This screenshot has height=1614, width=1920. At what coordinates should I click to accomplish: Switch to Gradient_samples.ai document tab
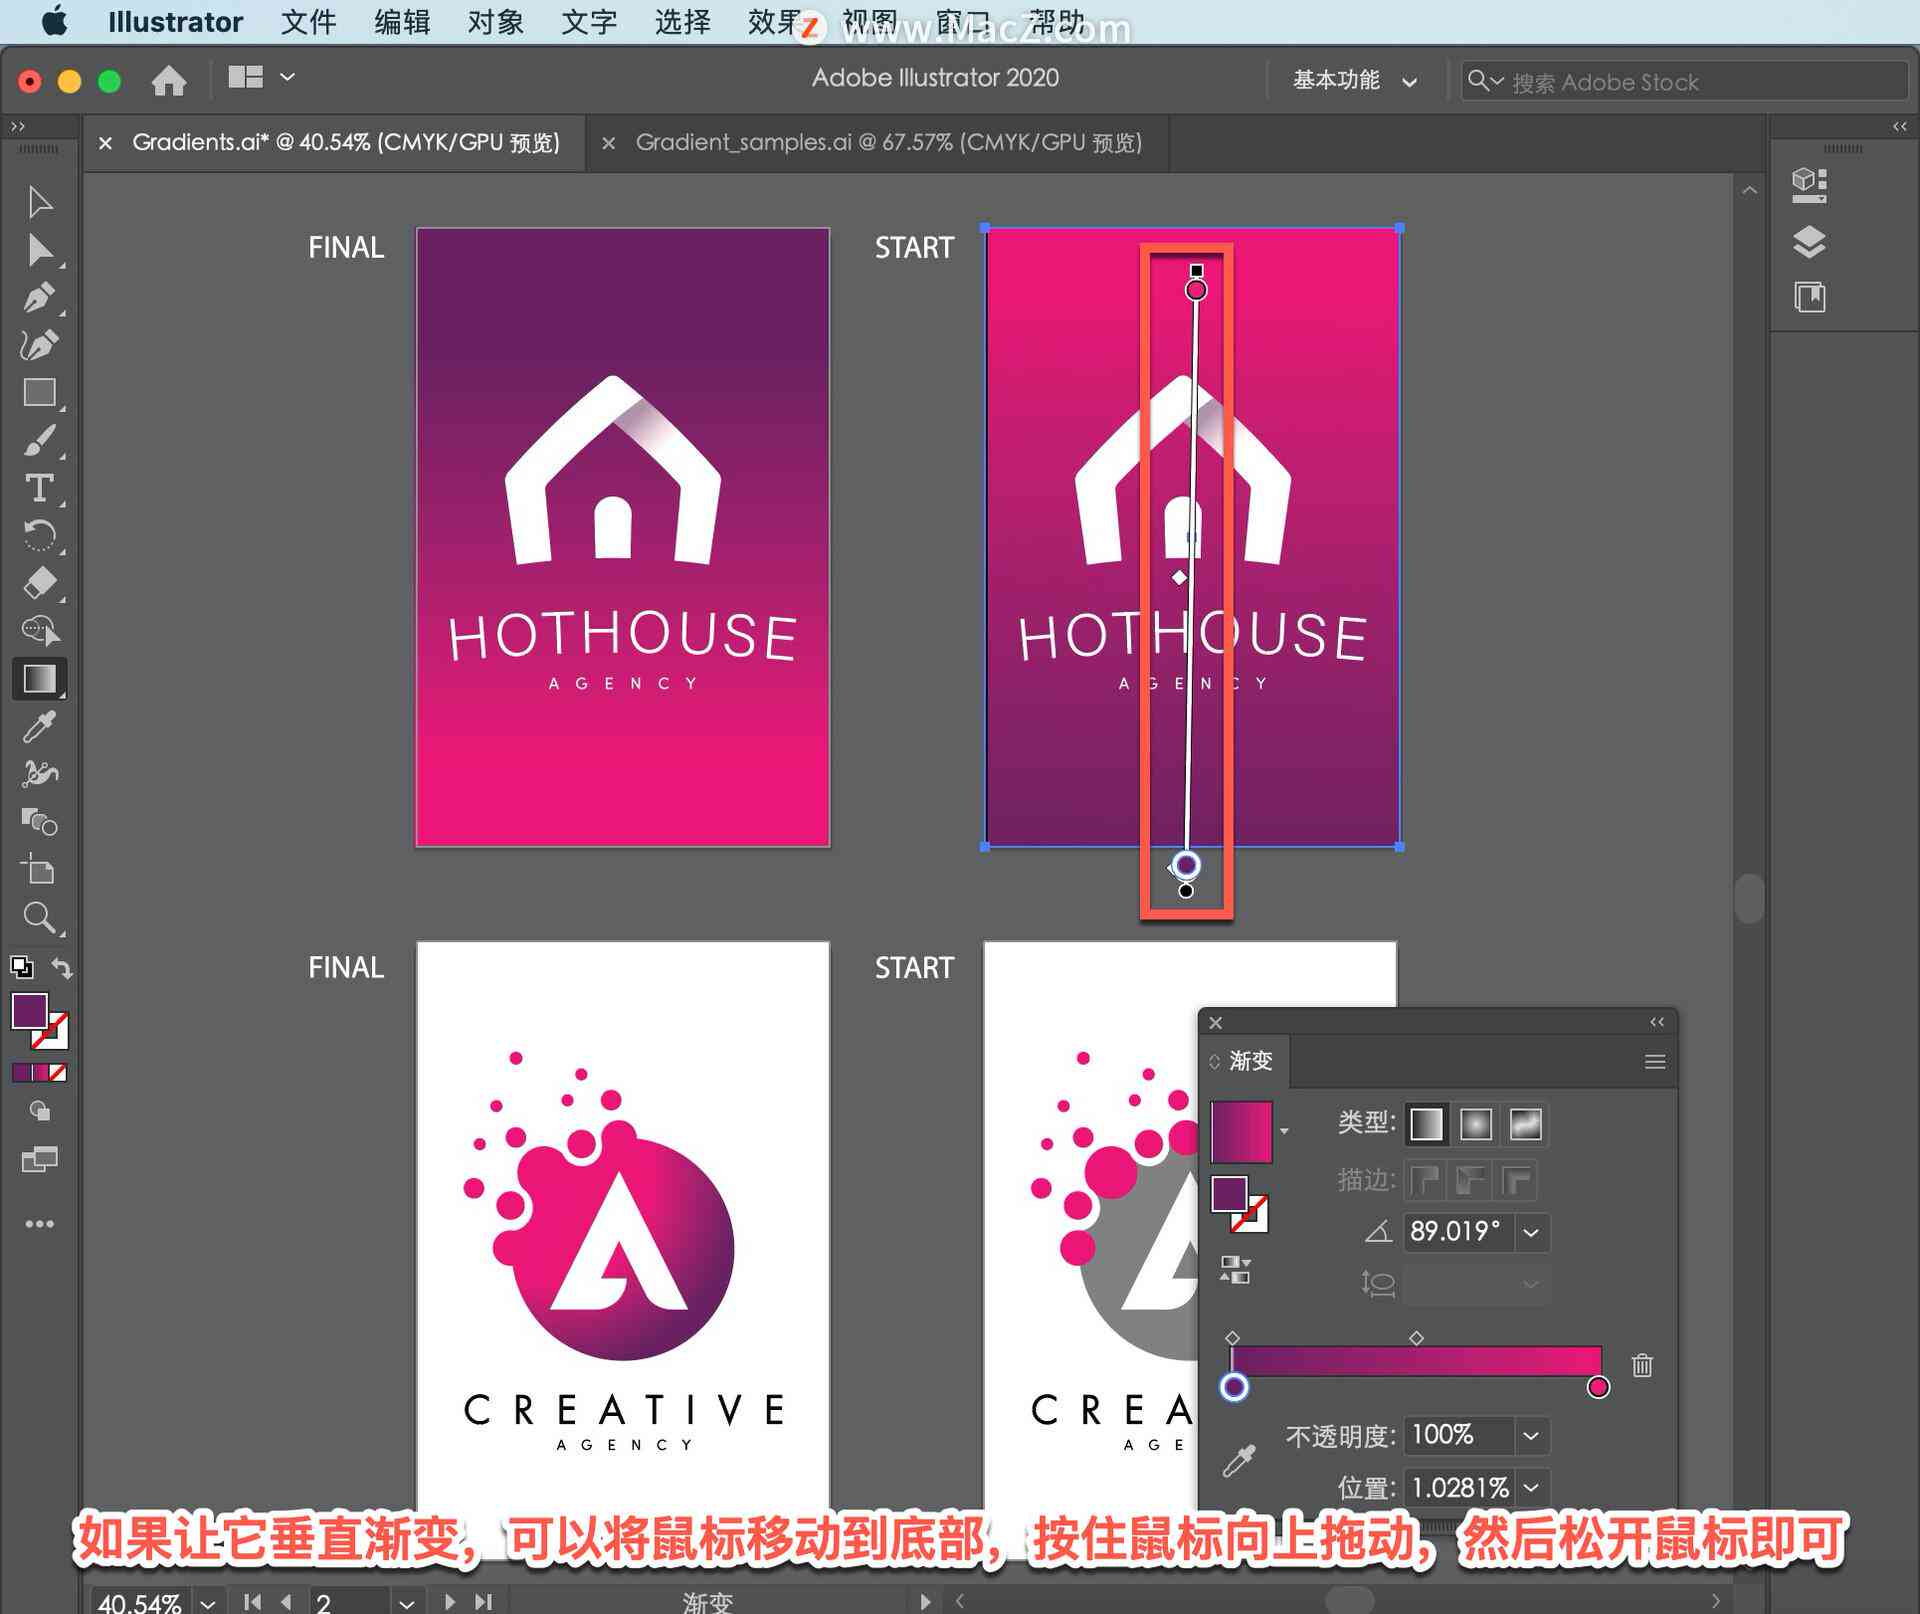888,143
